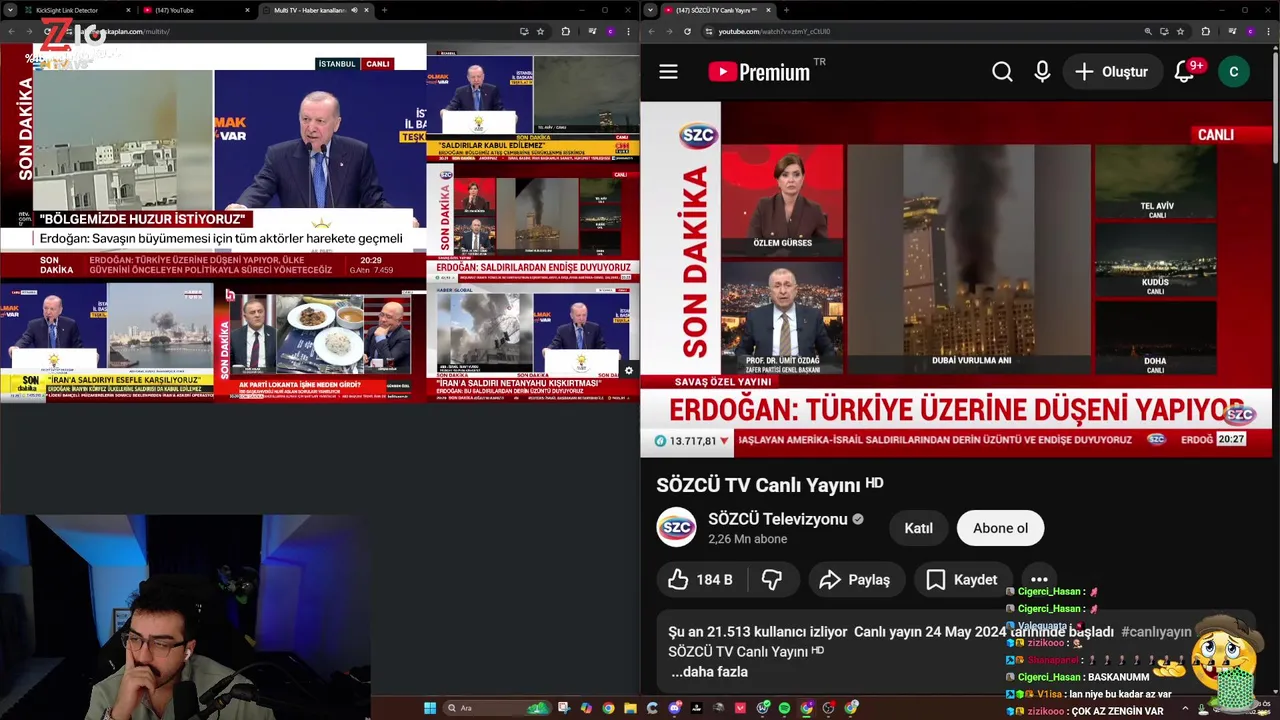Screen dimensions: 1280x720
Task: Close the Multi TV tab
Action: (x=366, y=10)
